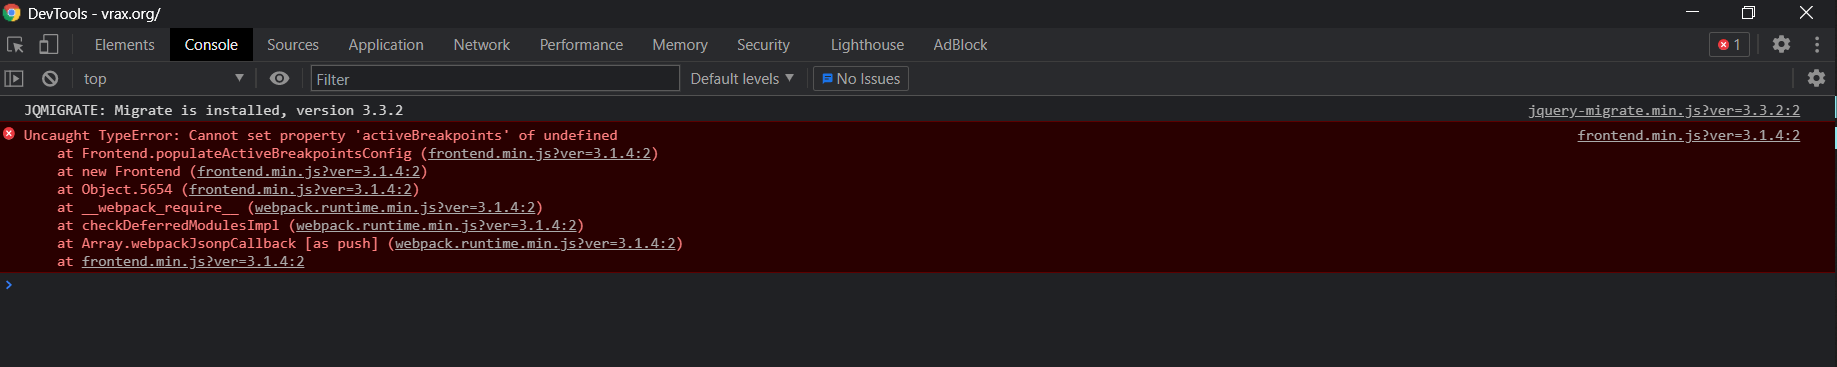Screen dimensions: 1837x367
Task: Open webpack.runtime link in __webpack_require__ line
Action: 395,207
